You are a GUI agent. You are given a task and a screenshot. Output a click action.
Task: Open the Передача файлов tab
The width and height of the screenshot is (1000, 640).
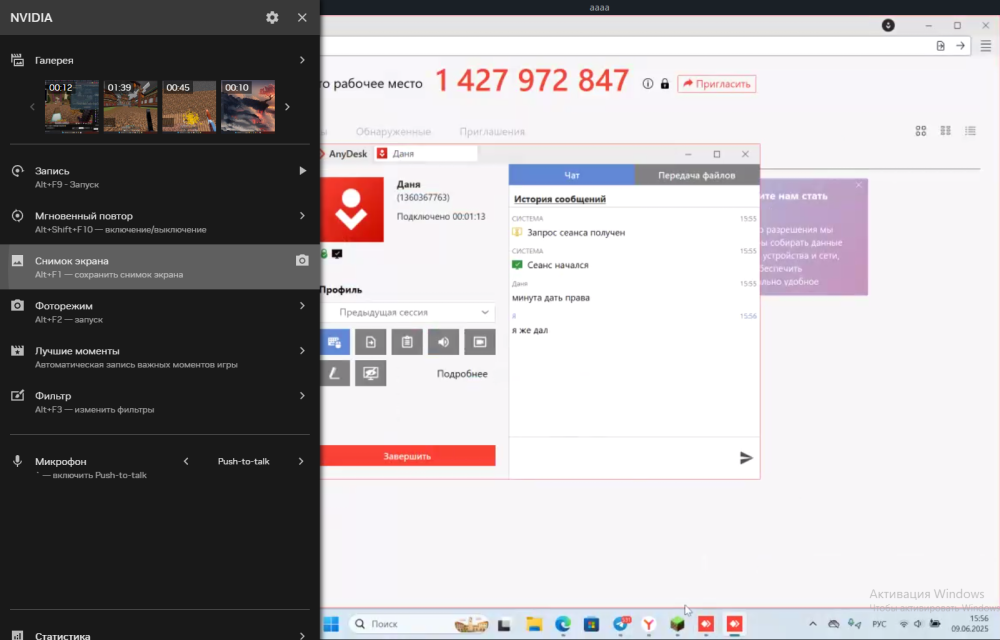pos(696,175)
